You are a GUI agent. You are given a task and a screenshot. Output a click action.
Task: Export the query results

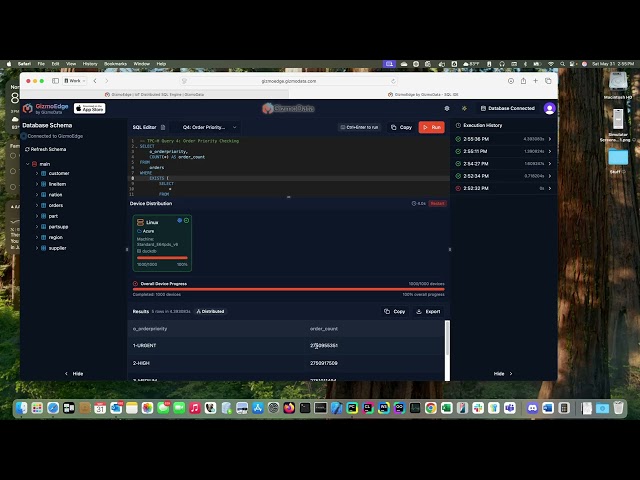coord(428,311)
